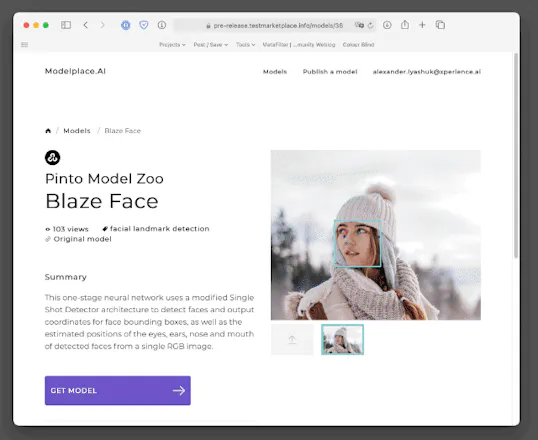Image resolution: width=538 pixels, height=440 pixels.
Task: Select the winter woman thumbnail
Action: pyautogui.click(x=342, y=339)
